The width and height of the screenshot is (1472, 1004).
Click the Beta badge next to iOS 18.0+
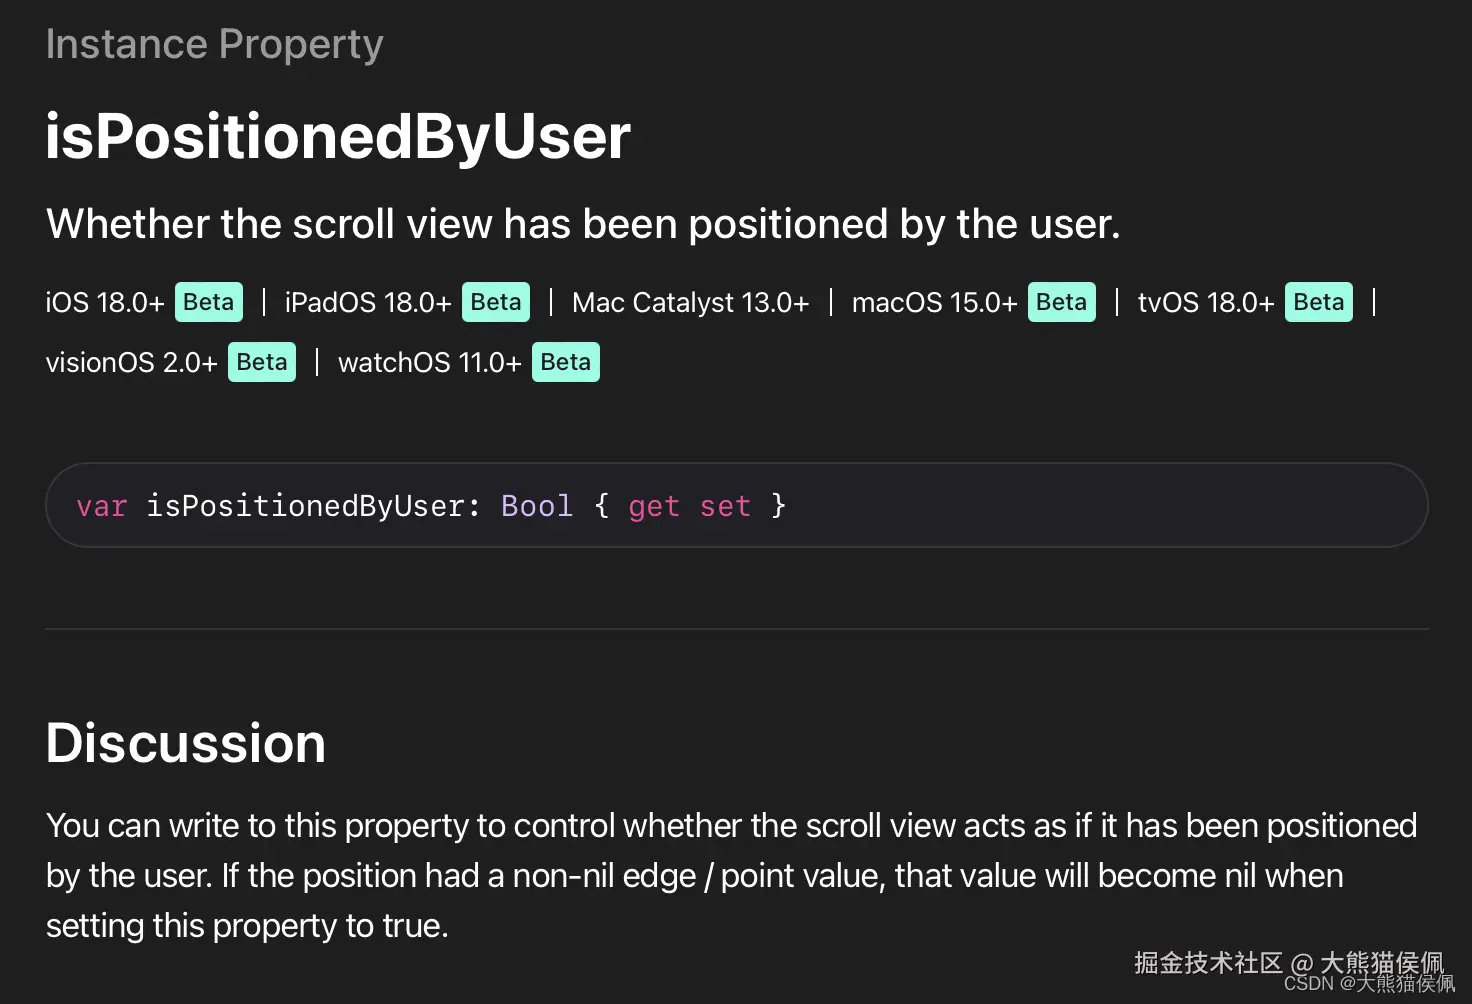point(208,302)
